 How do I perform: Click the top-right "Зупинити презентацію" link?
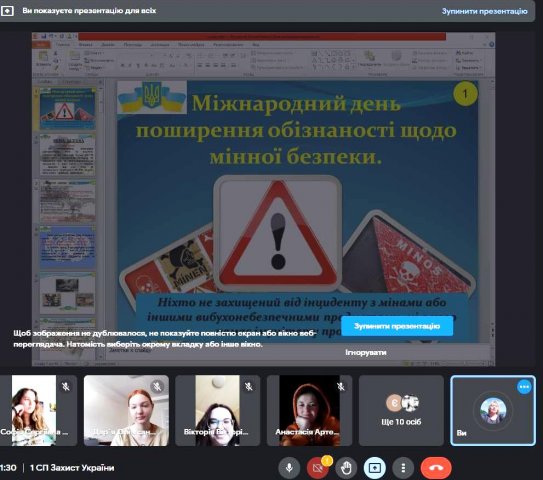coord(484,11)
